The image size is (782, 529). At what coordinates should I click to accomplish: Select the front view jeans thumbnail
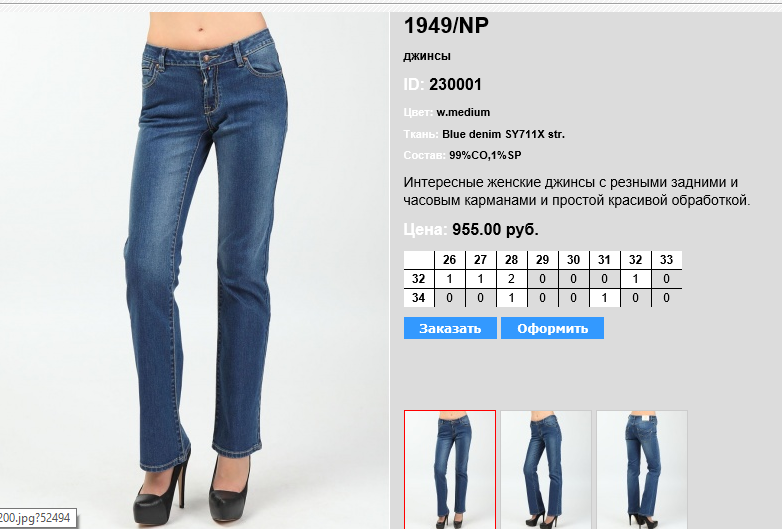point(450,469)
